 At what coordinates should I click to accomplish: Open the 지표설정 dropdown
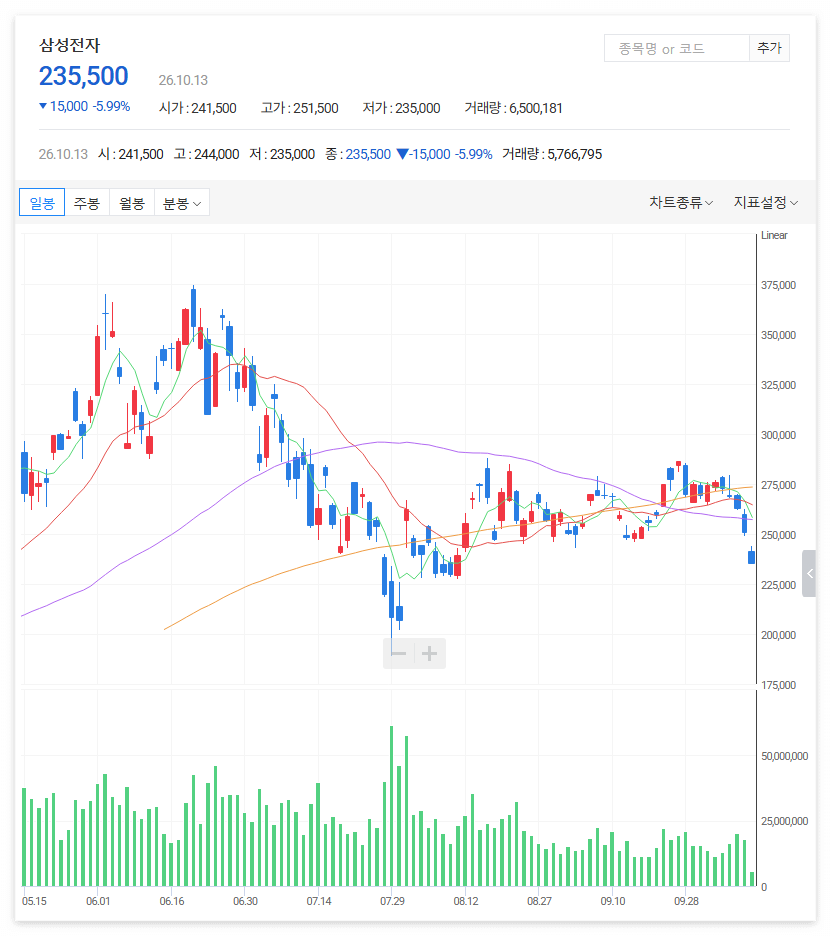click(x=766, y=203)
